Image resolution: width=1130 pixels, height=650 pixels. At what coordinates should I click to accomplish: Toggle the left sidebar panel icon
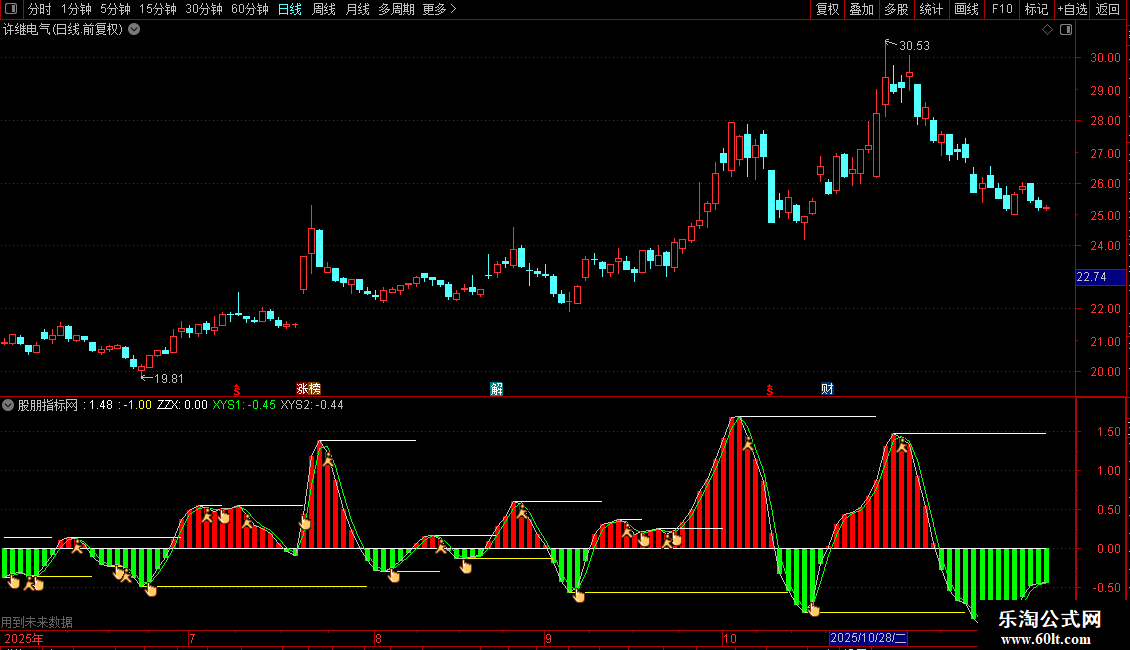(11, 9)
